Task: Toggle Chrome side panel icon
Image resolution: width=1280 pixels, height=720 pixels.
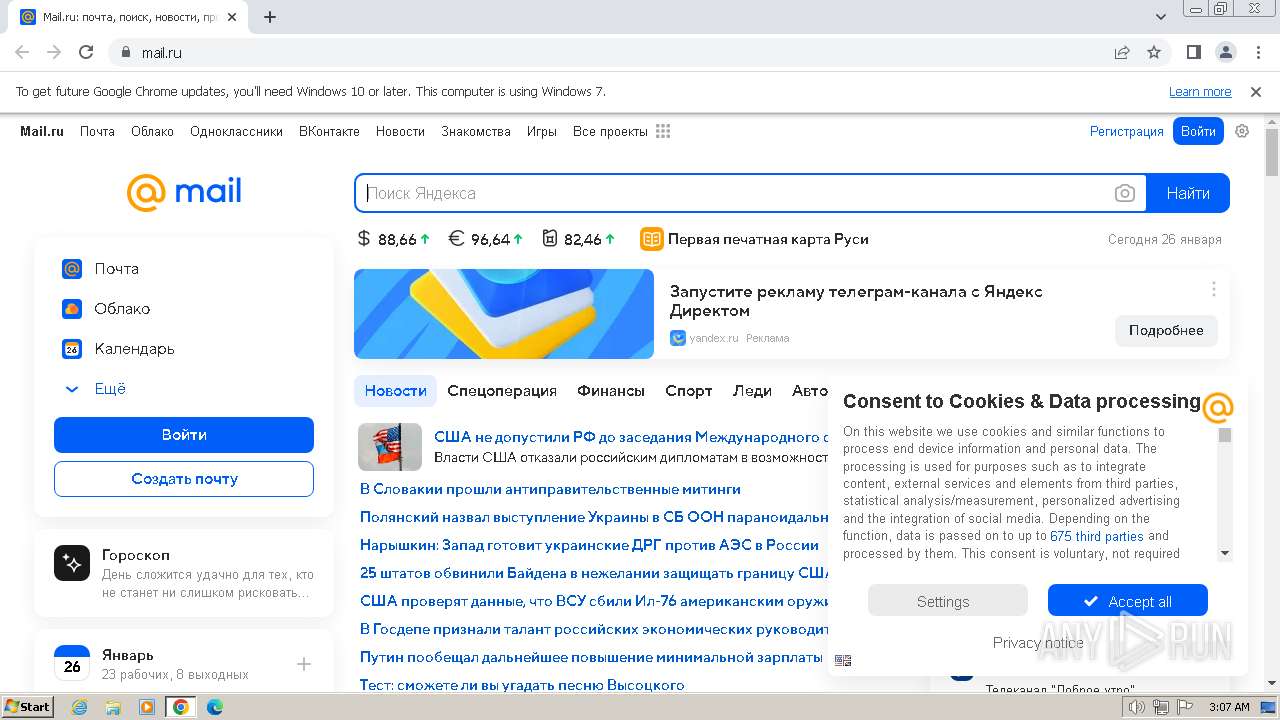Action: 1194,52
